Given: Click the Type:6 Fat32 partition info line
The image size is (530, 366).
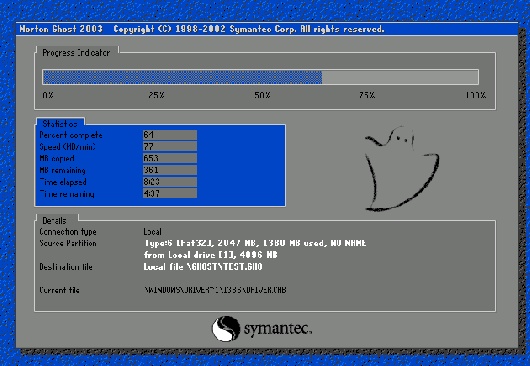Looking at the screenshot, I should (x=255, y=243).
